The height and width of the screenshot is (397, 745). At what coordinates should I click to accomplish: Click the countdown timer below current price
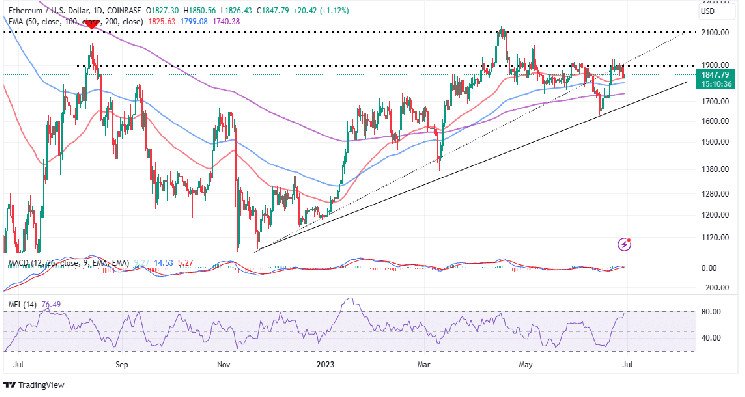715,84
